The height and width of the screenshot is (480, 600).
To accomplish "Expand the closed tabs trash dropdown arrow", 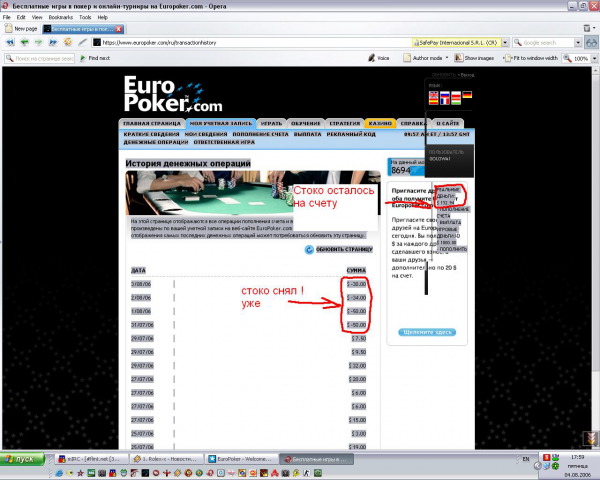I will pos(594,28).
